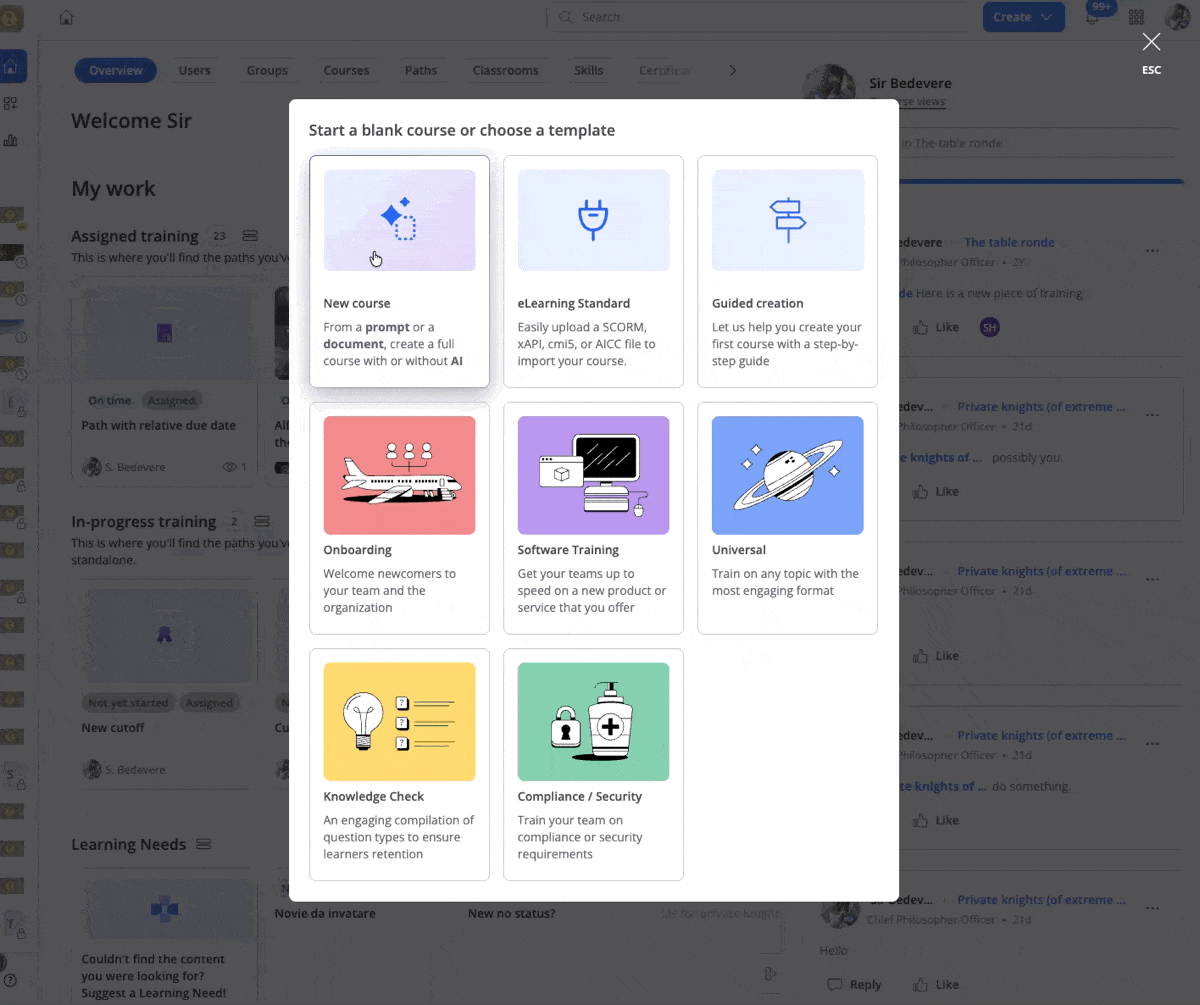This screenshot has width=1200, height=1005.
Task: Switch to the Overview tab
Action: pos(116,70)
